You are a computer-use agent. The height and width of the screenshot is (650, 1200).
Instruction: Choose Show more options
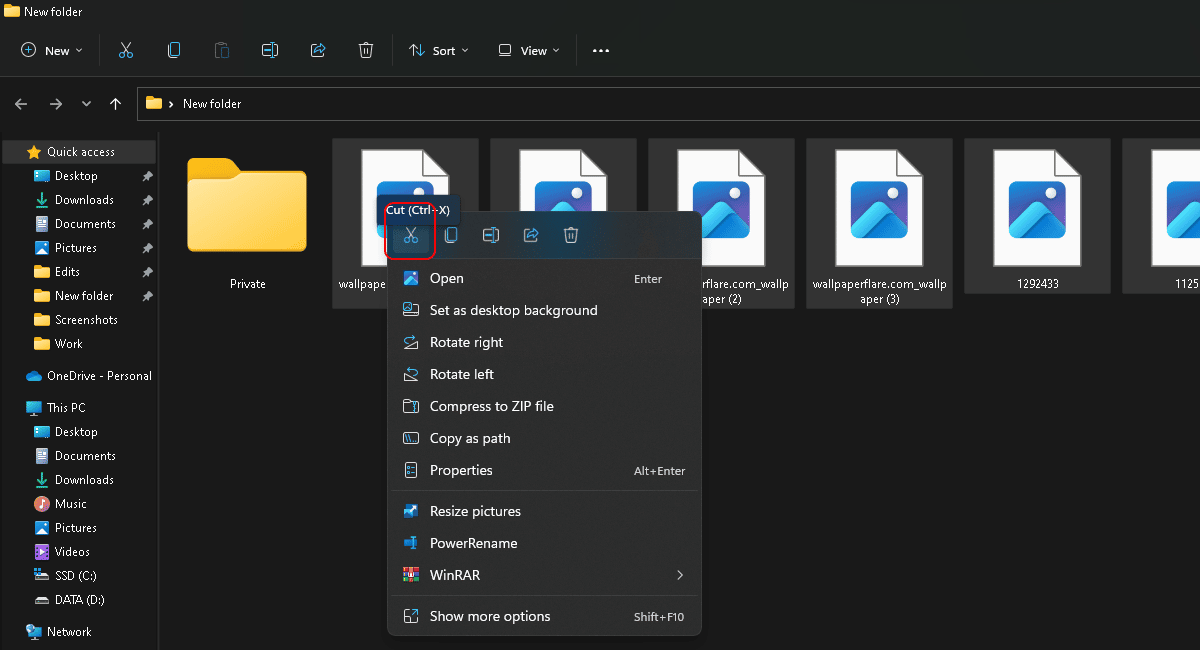(x=490, y=616)
